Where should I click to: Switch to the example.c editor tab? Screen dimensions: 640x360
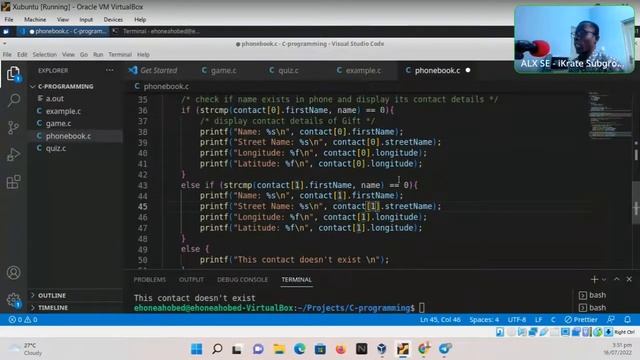tap(359, 70)
